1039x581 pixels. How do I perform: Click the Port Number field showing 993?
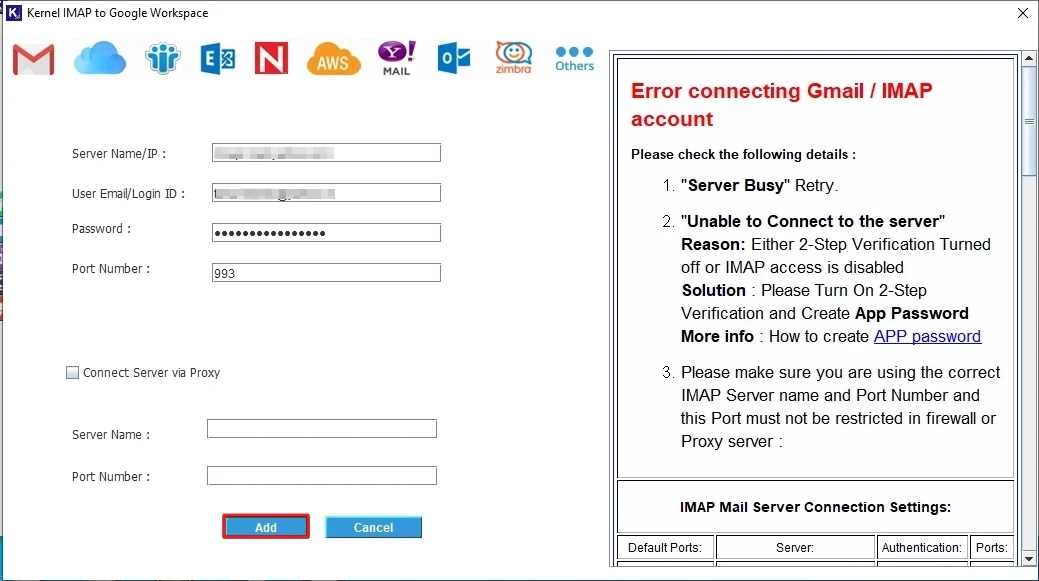[x=326, y=272]
